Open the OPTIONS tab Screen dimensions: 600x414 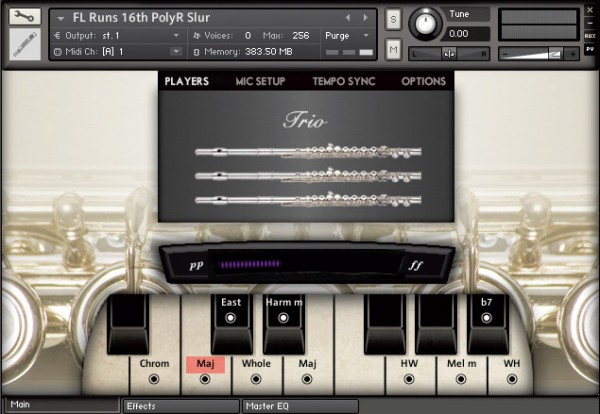[x=423, y=81]
